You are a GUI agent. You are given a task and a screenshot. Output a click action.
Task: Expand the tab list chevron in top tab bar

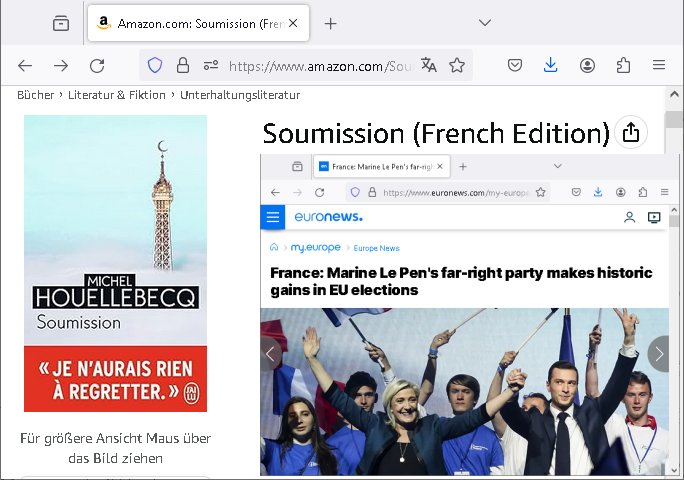(x=485, y=22)
